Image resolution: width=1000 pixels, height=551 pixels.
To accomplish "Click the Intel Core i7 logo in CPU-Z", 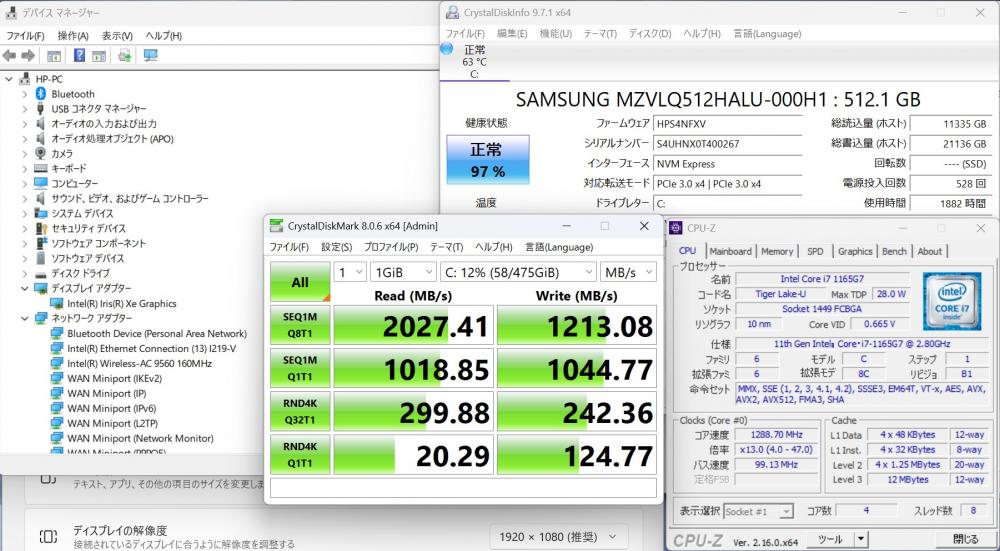I will pyautogui.click(x=952, y=302).
